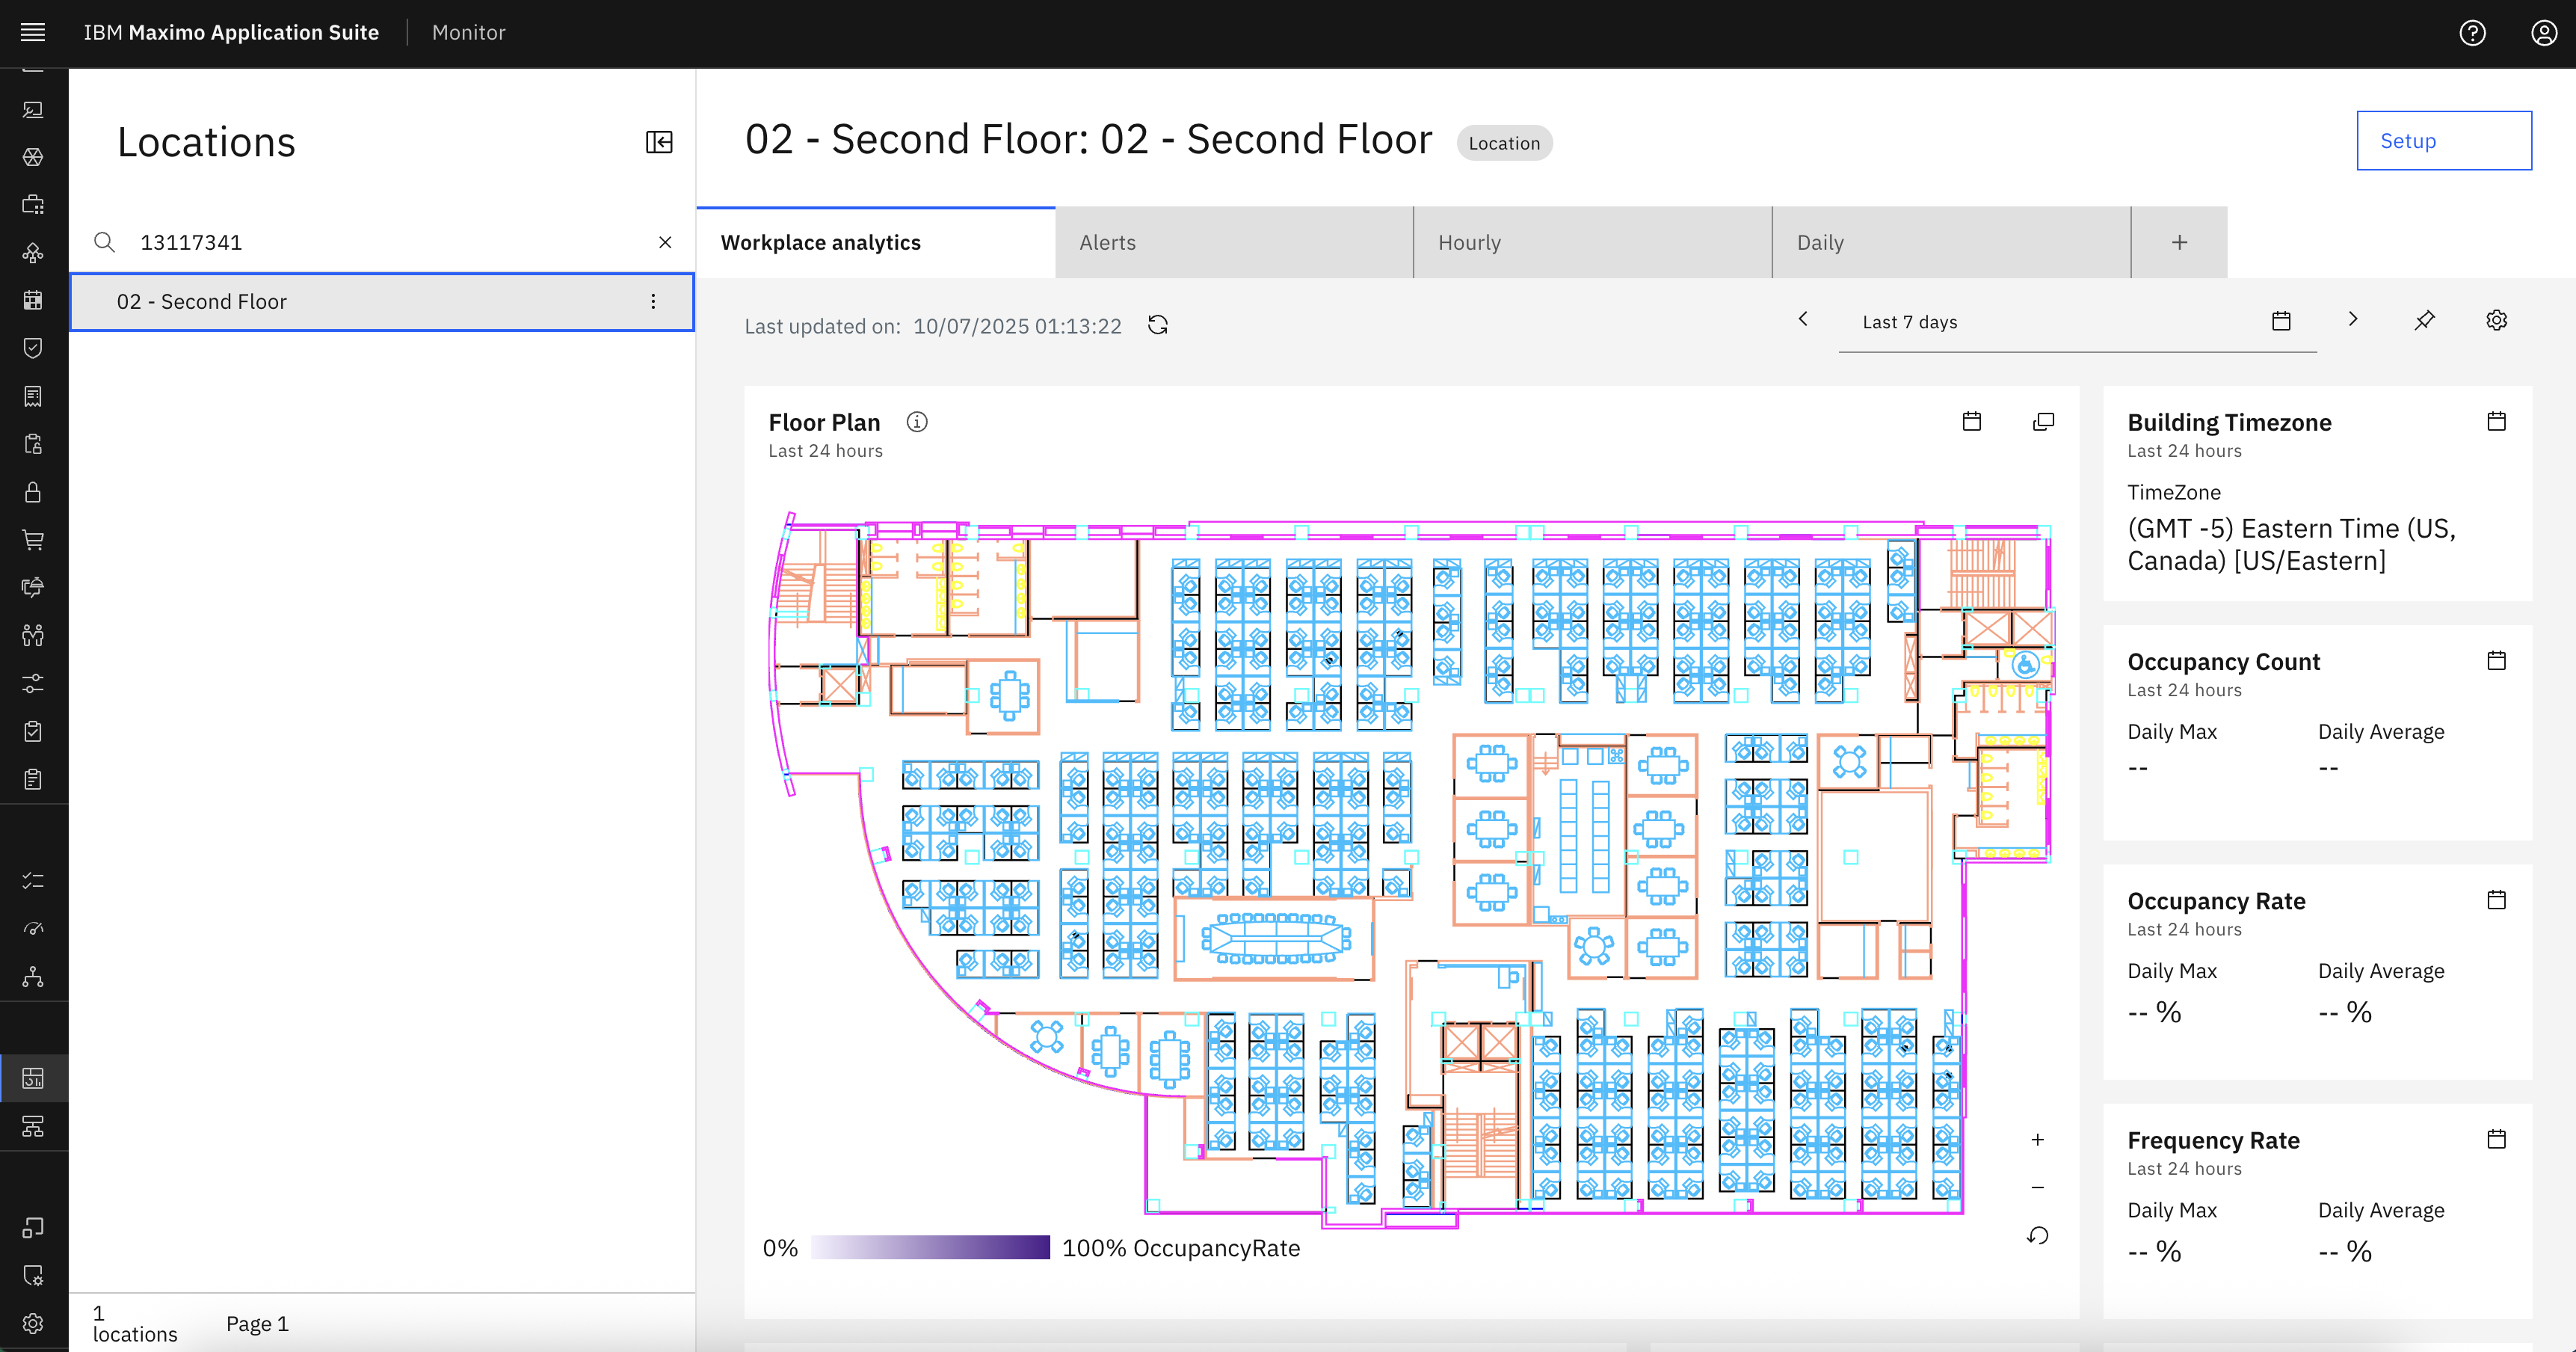Switch to the Alerts tab
Image resolution: width=2576 pixels, height=1352 pixels.
tap(1234, 243)
